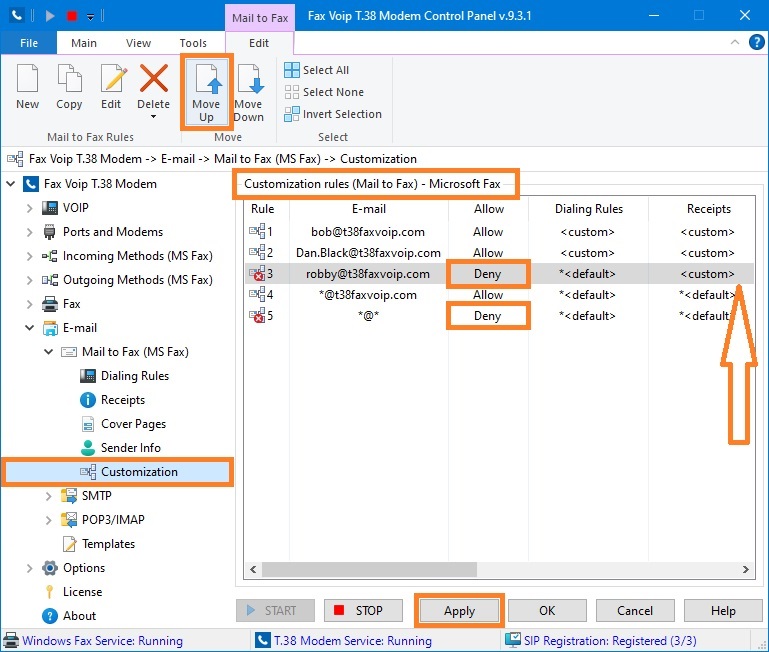This screenshot has height=652, width=769.
Task: Open quick access toolbar customize dropdown
Action: 90,17
